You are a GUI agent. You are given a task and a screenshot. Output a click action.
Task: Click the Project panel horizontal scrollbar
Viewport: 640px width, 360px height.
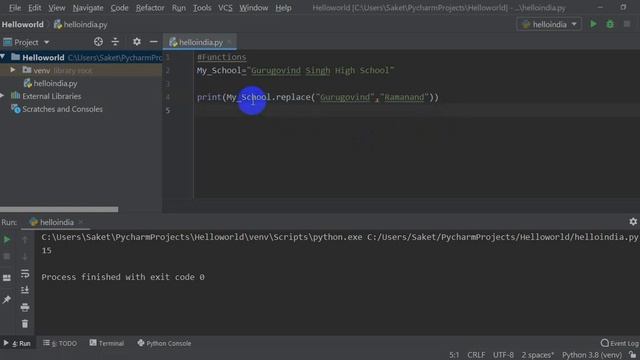[x=59, y=209]
